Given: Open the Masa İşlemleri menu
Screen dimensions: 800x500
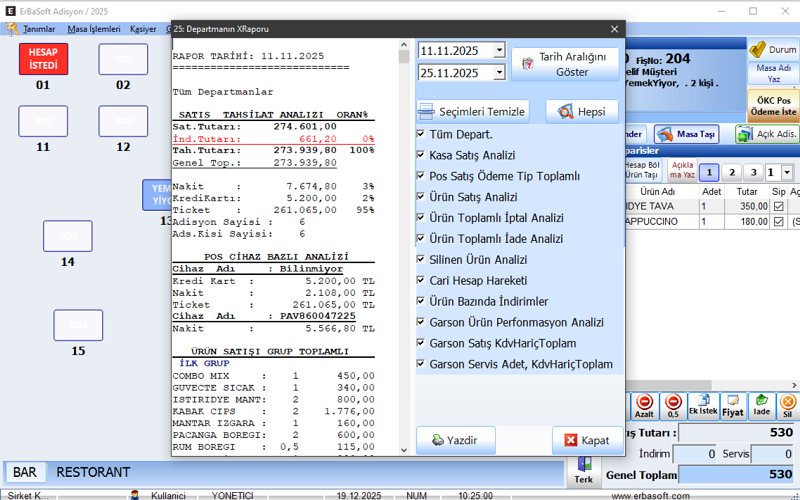Looking at the screenshot, I should (92, 29).
